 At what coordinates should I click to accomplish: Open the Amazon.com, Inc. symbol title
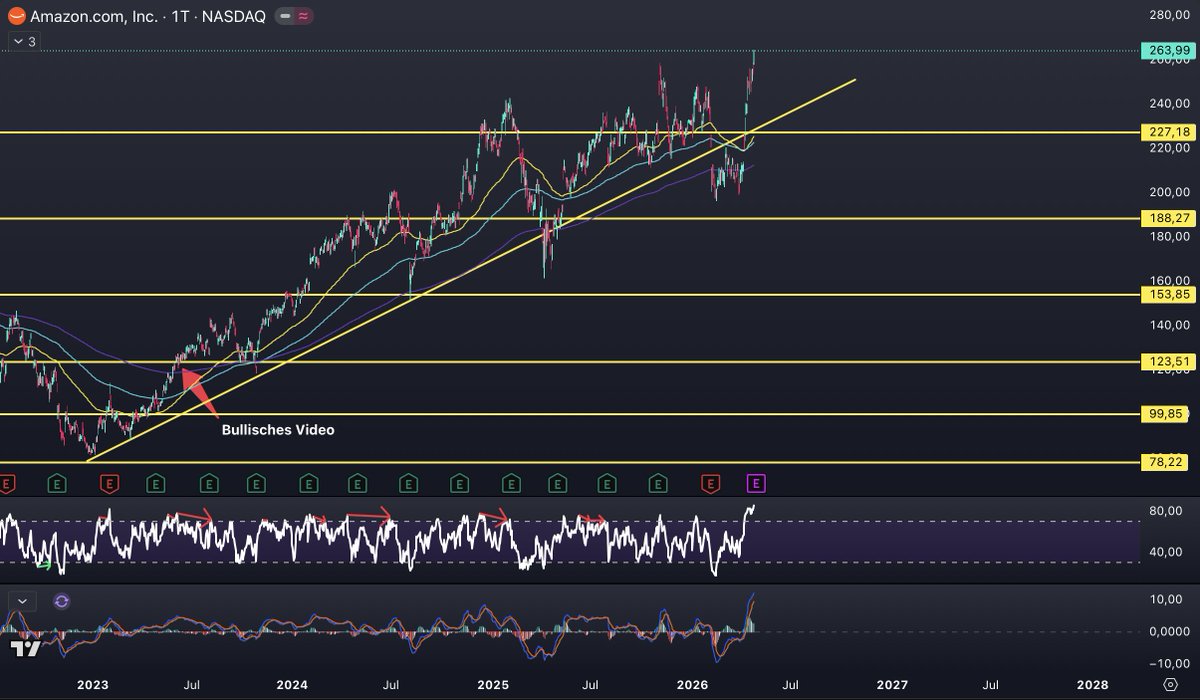pos(92,17)
